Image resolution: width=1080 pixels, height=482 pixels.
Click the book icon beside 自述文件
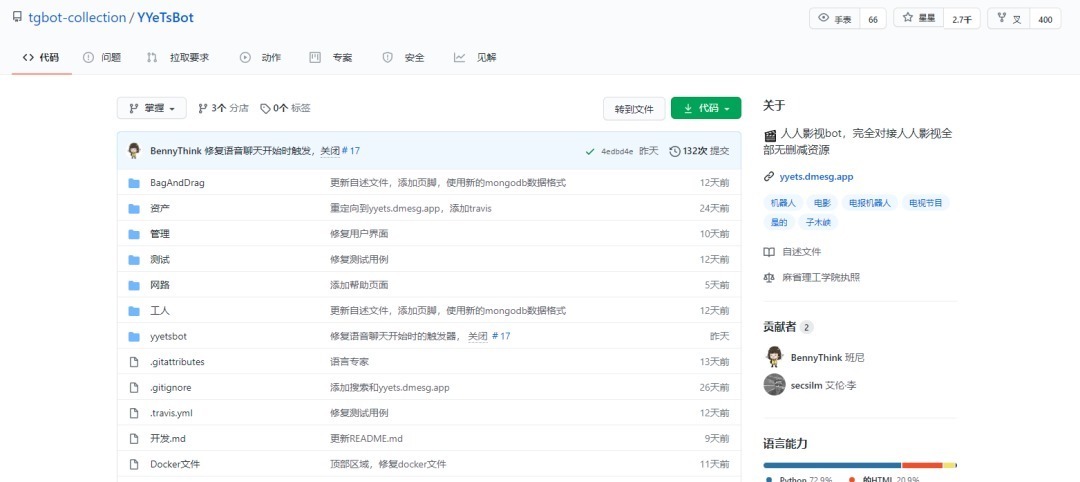point(769,252)
